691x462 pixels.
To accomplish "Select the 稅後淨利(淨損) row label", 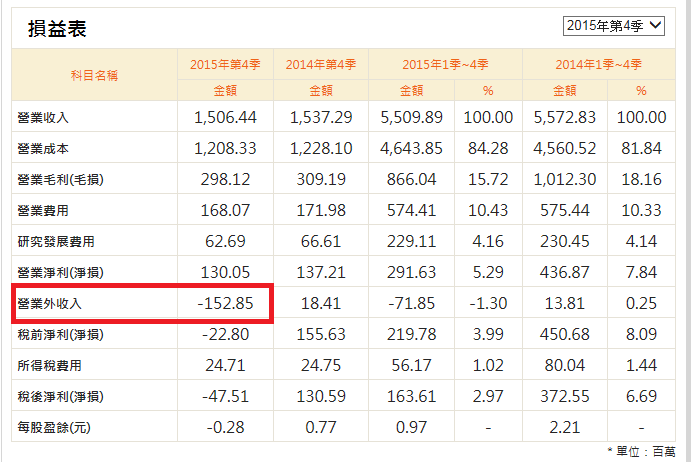I will point(60,396).
